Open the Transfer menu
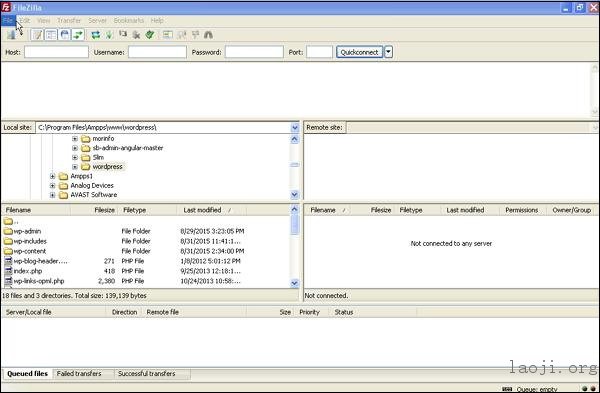The width and height of the screenshot is (600, 393). click(x=69, y=20)
